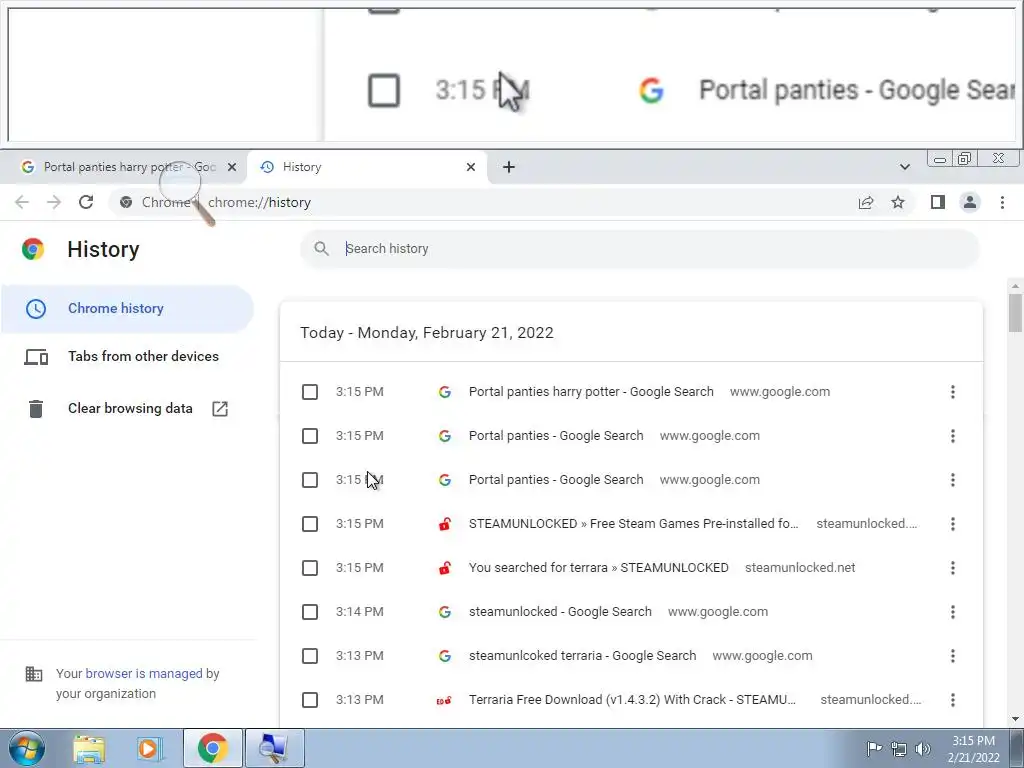Image resolution: width=1024 pixels, height=768 pixels.
Task: Open more actions for the second 'Portal panties - Google Search' entry
Action: pyautogui.click(x=953, y=480)
